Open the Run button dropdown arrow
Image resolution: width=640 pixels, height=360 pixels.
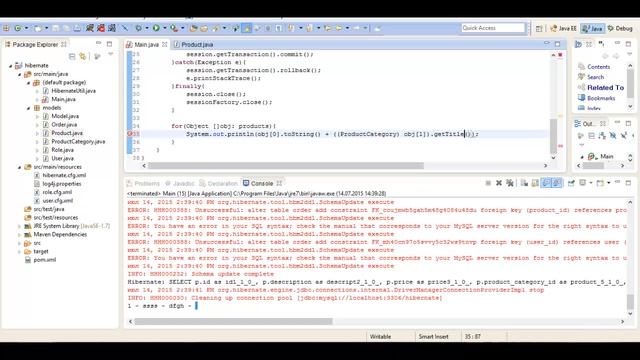pos(164,28)
